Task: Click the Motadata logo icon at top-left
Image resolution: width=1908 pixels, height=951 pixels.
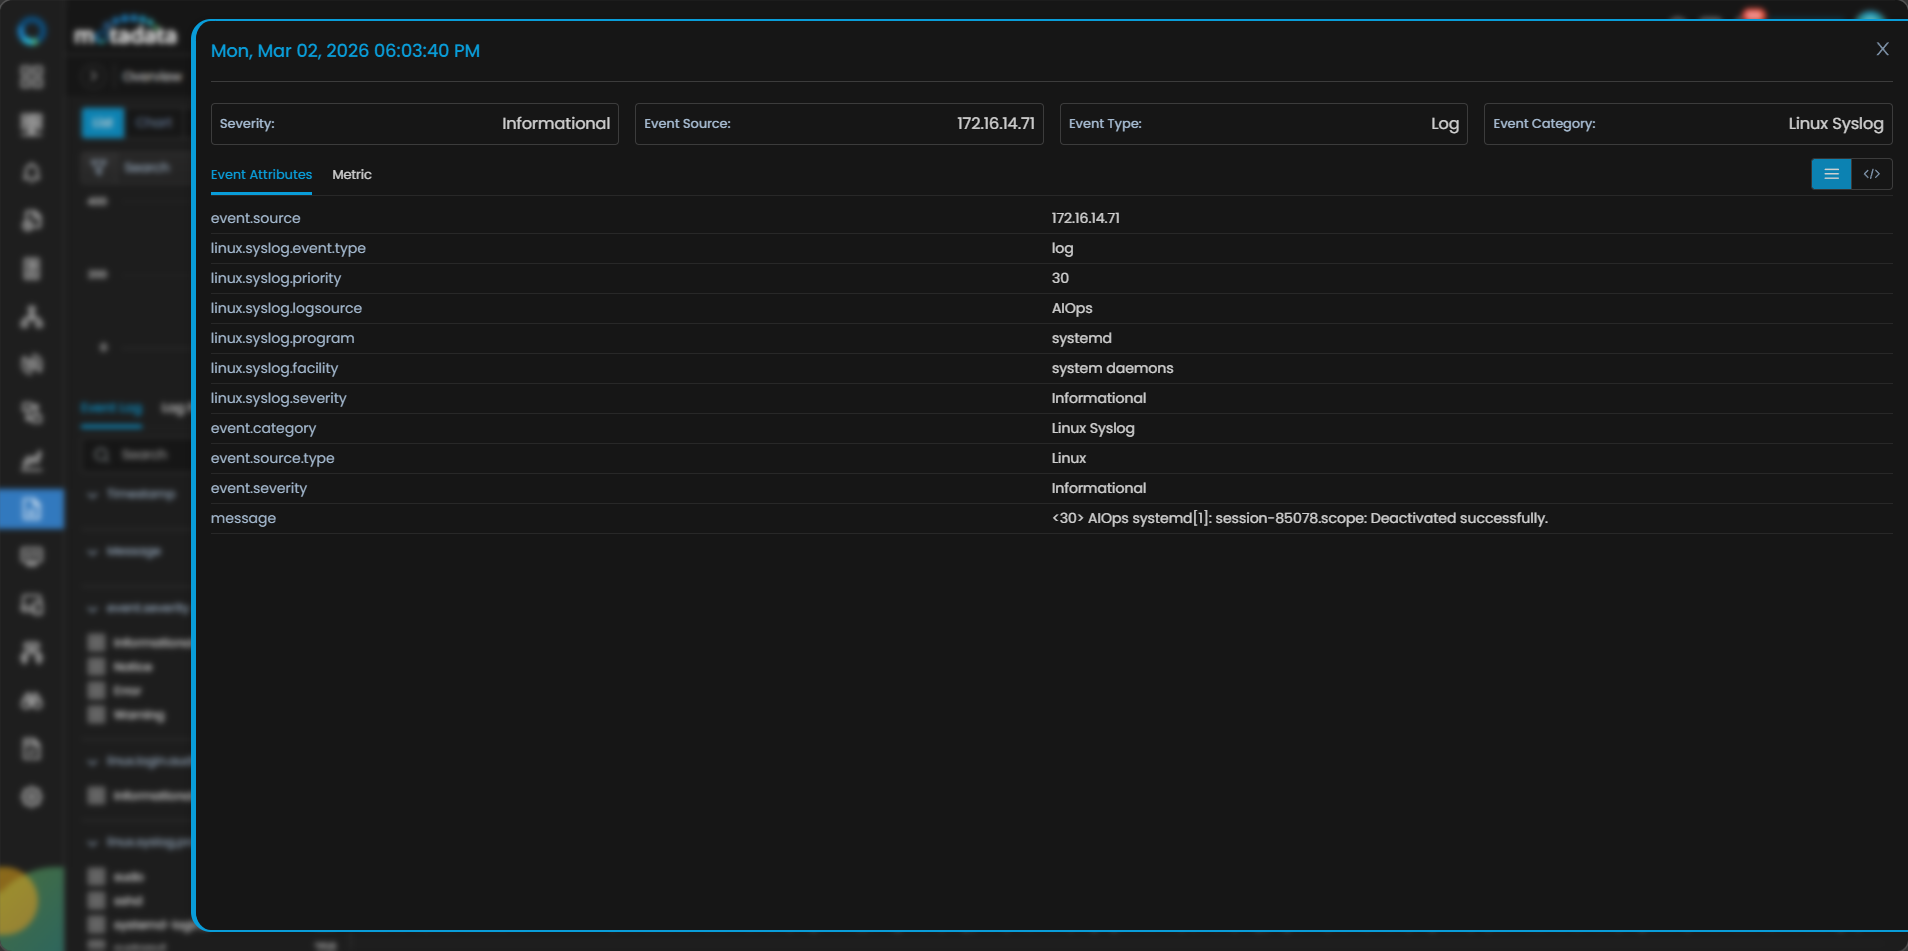Action: (32, 31)
